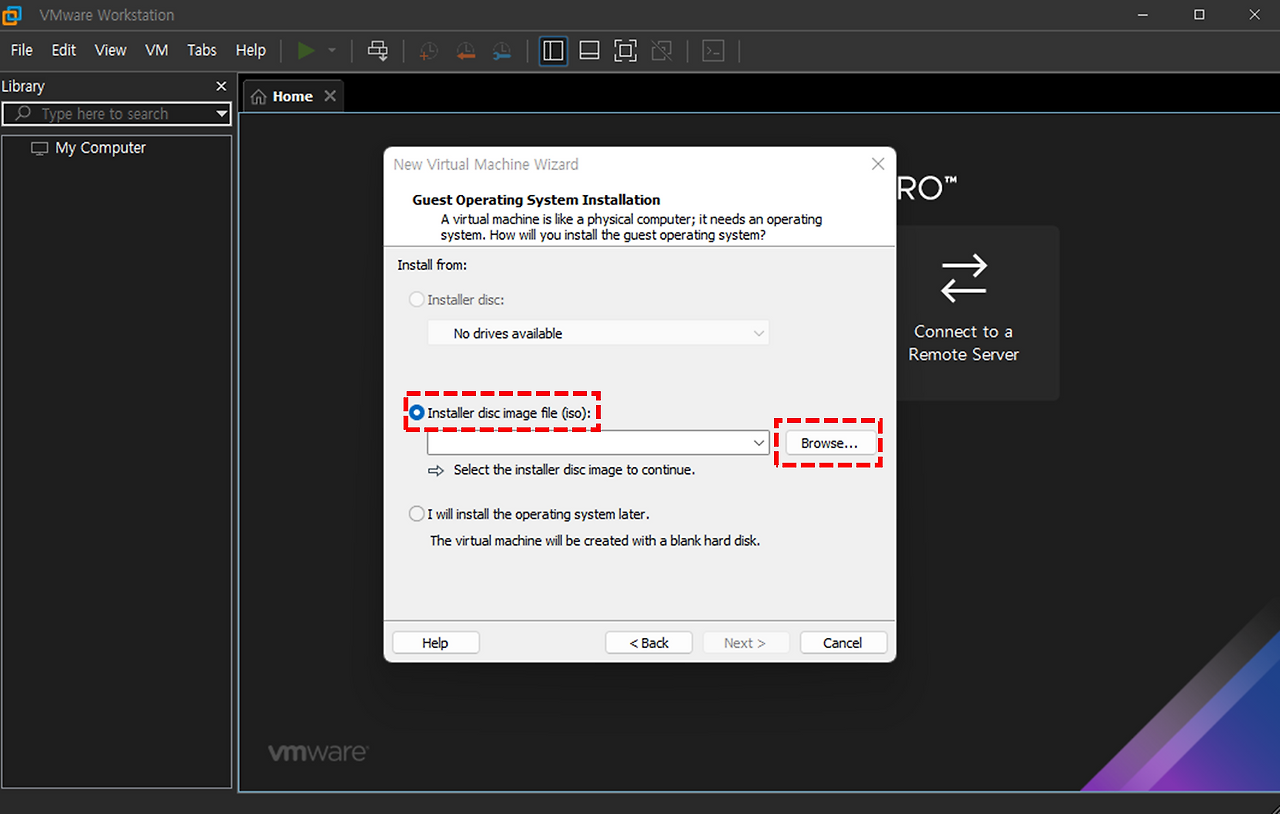Open the library search filter dropdown arrow
Viewport: 1280px width, 814px height.
tap(222, 114)
